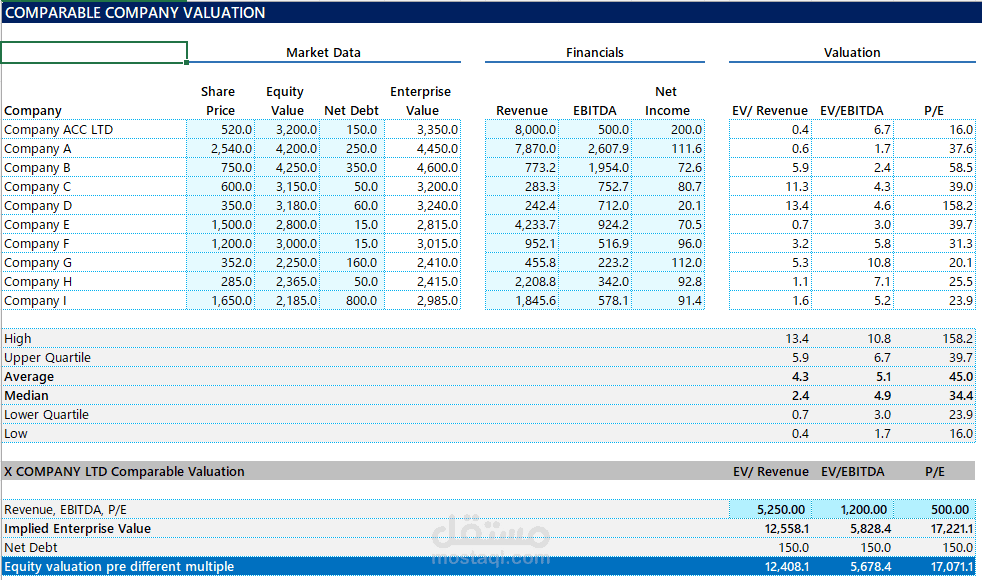Select EBITDA 1,954.0 of Company B
This screenshot has height=580, width=982.
(x=595, y=168)
